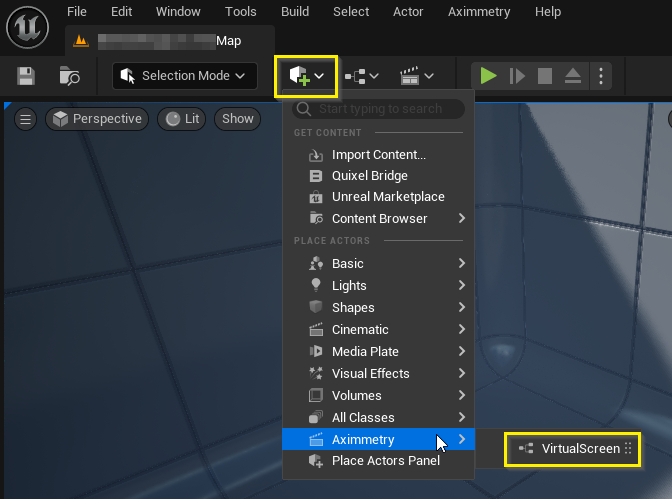Open the Window menu
This screenshot has height=499, width=672.
click(x=178, y=12)
